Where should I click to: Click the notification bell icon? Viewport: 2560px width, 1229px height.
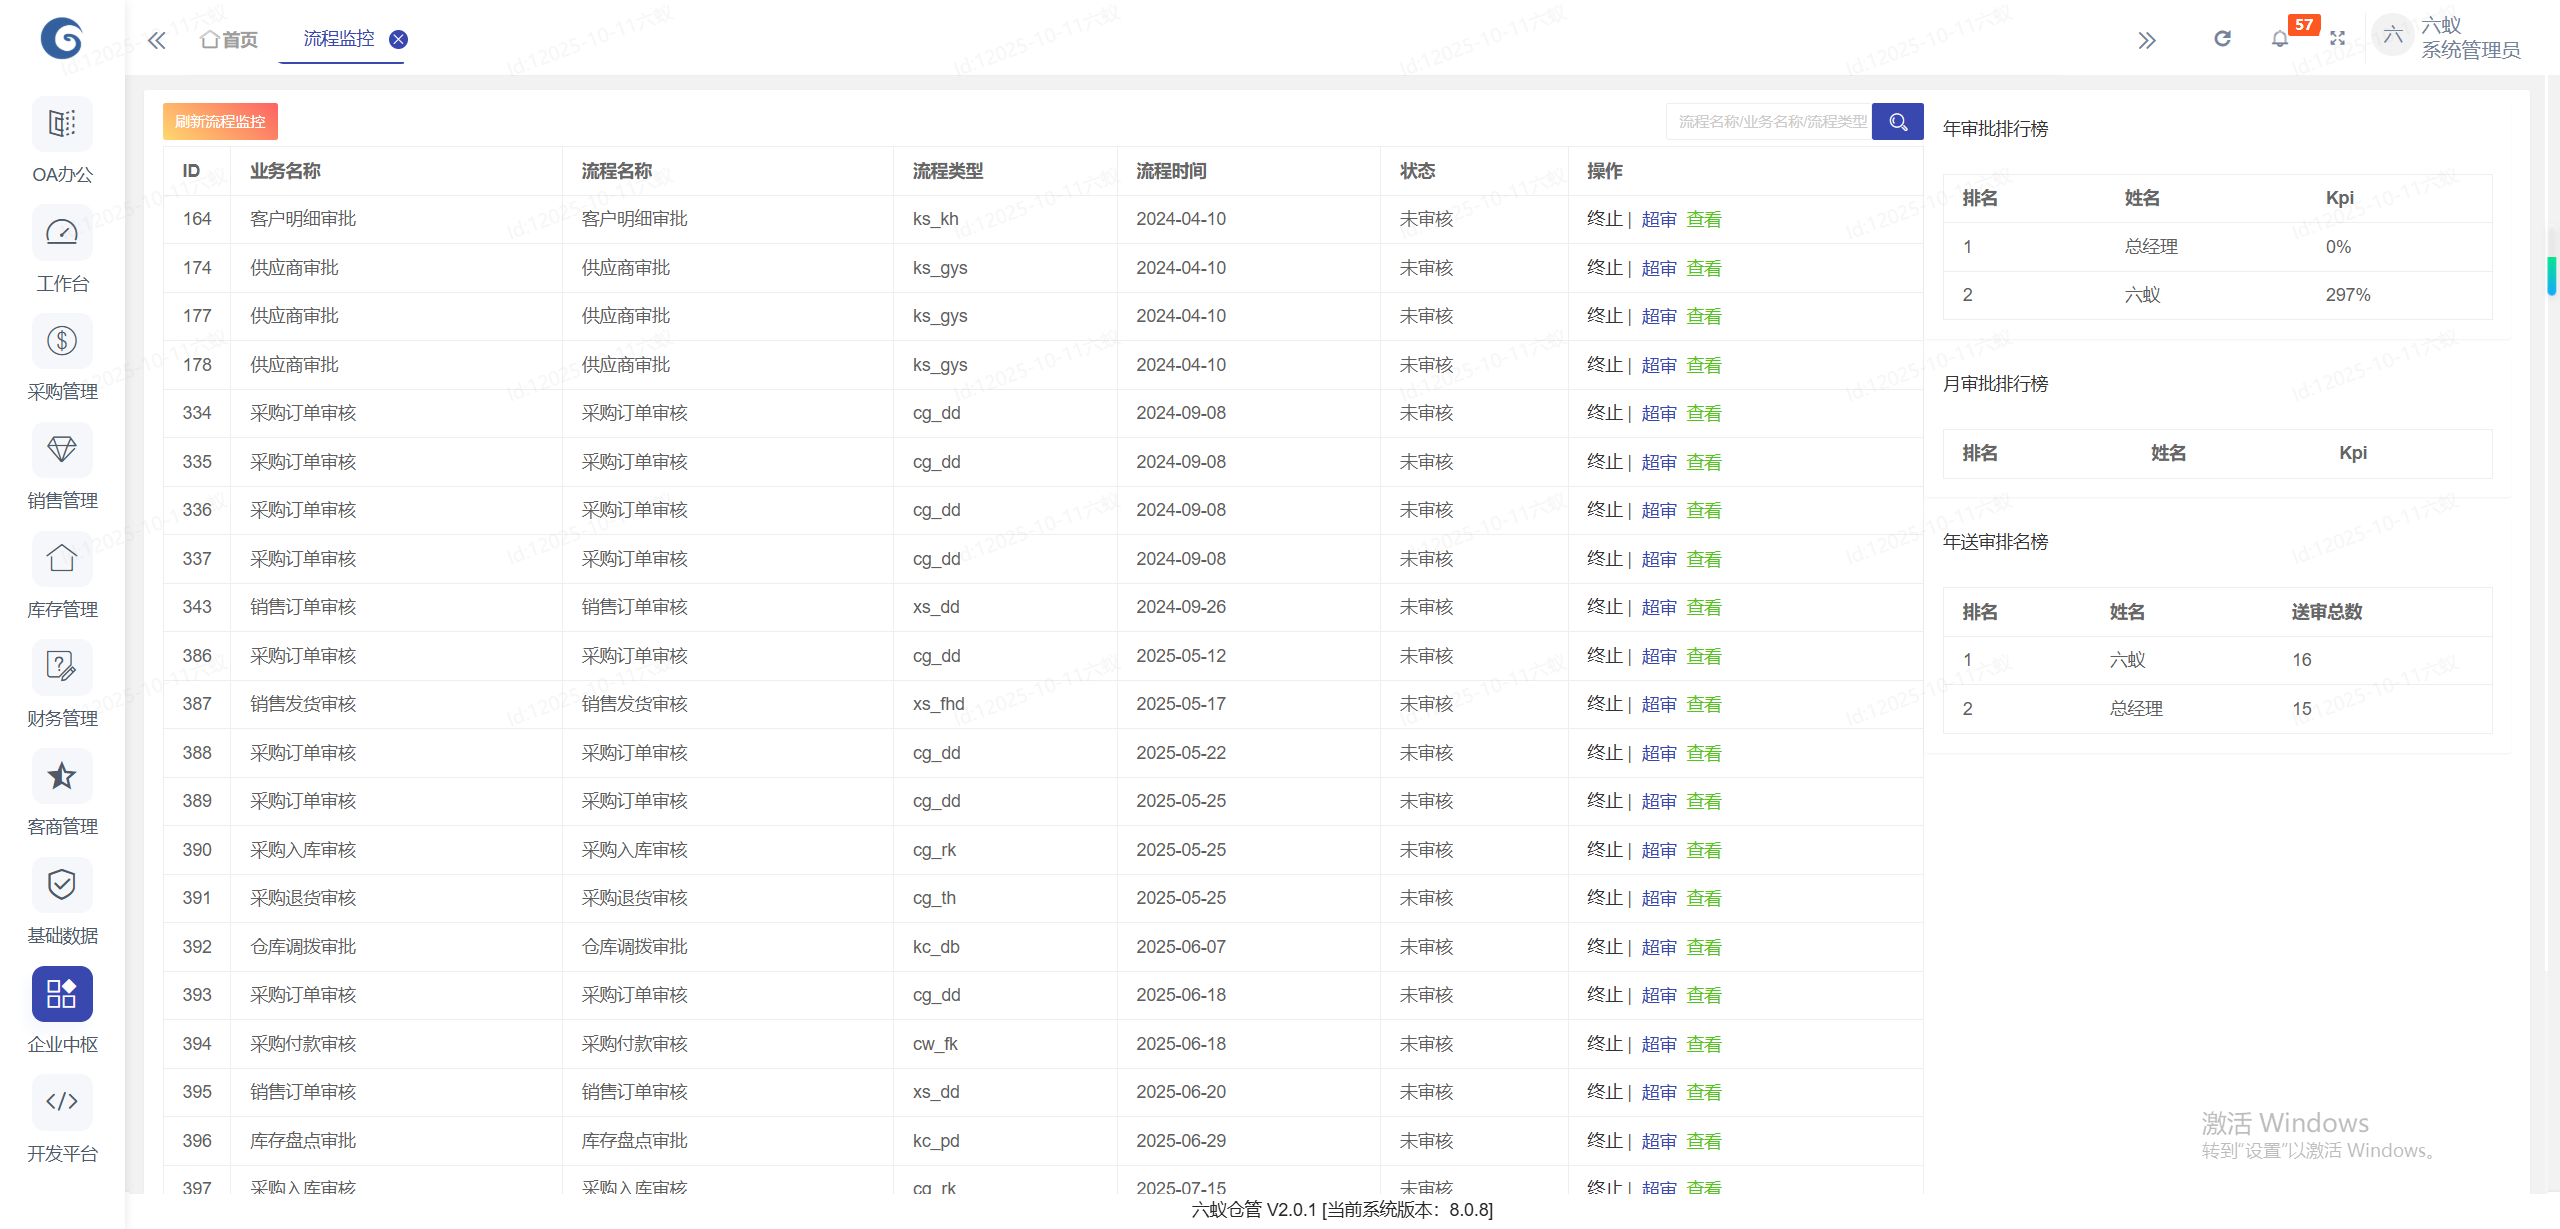[x=2279, y=39]
